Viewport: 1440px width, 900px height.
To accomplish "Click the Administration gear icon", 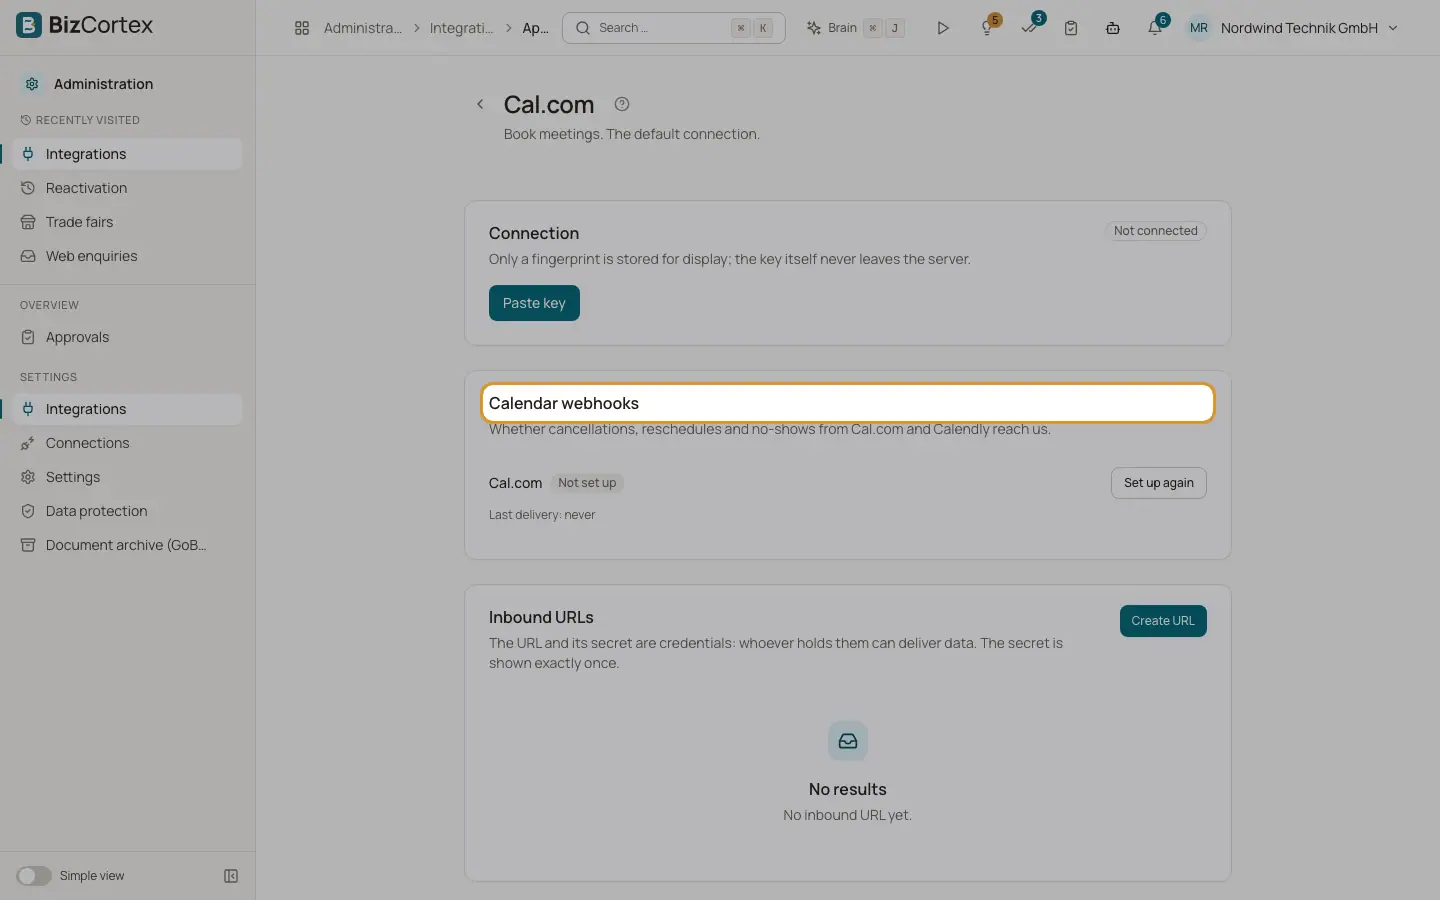I will (32, 84).
